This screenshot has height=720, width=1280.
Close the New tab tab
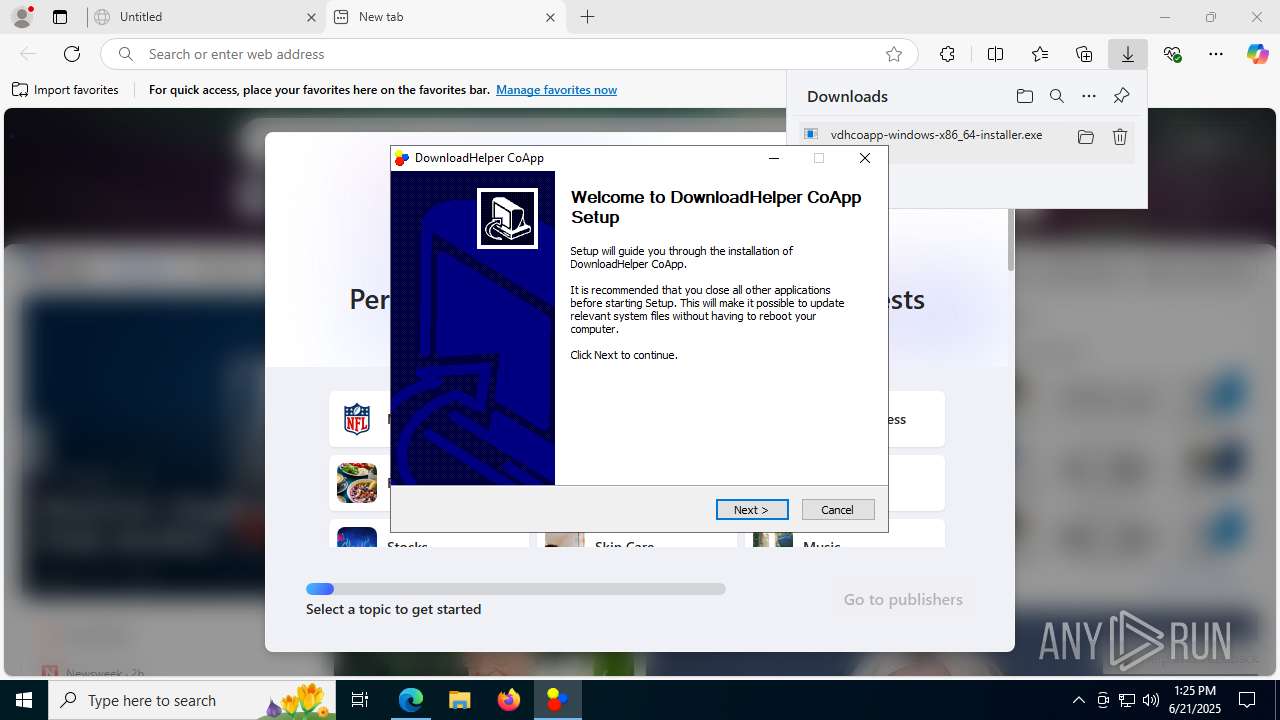click(551, 17)
